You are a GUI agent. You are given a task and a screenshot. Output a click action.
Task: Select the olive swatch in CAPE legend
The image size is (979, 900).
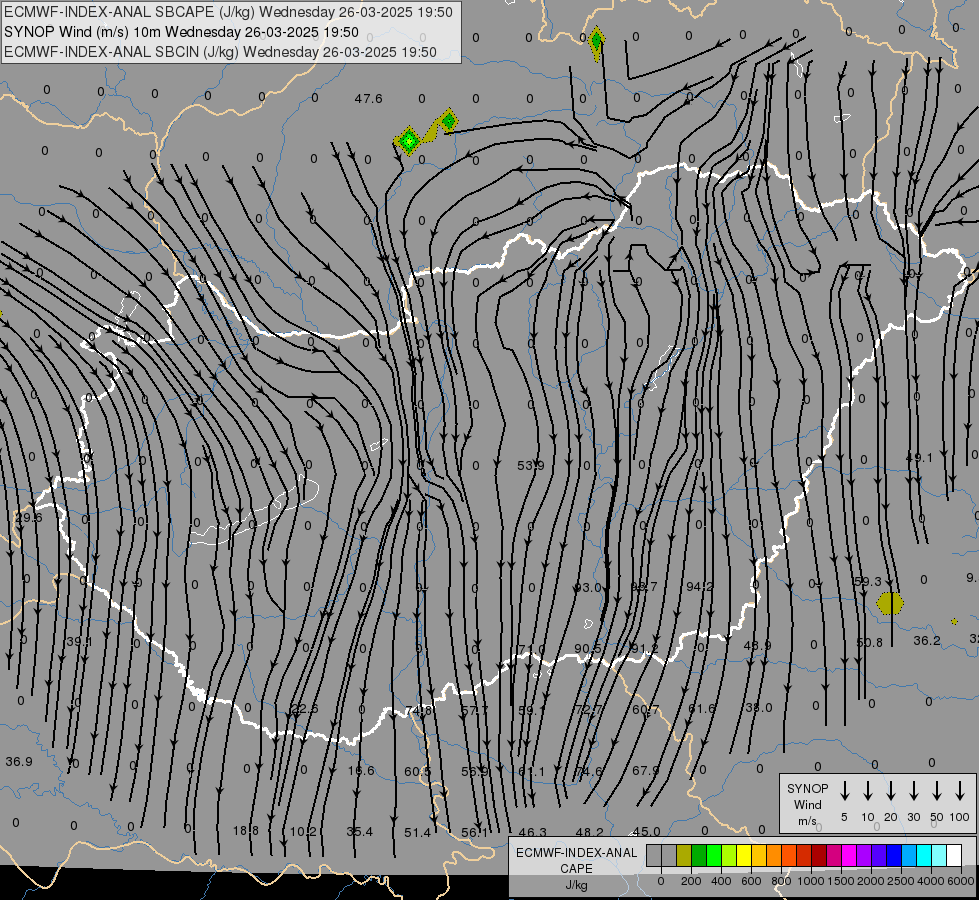(684, 855)
